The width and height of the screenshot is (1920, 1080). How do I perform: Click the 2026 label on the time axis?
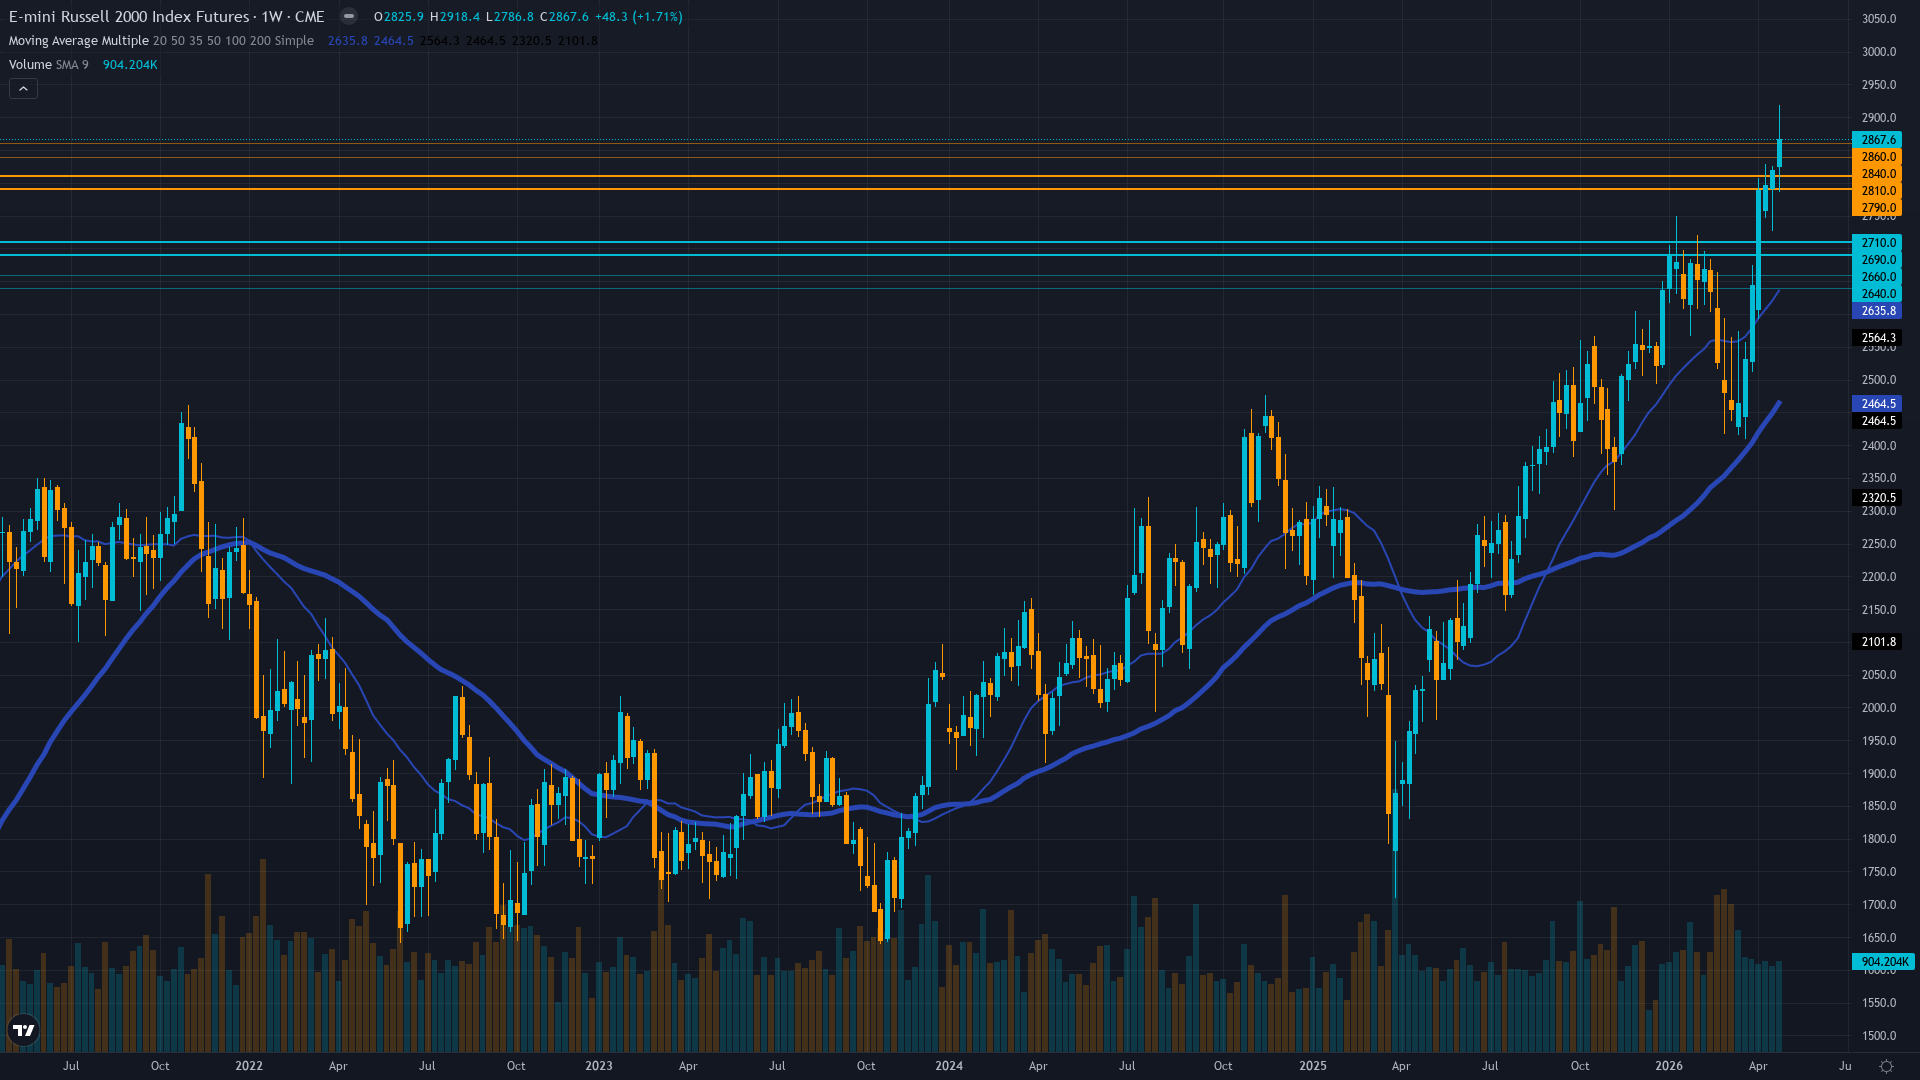(x=1669, y=1066)
